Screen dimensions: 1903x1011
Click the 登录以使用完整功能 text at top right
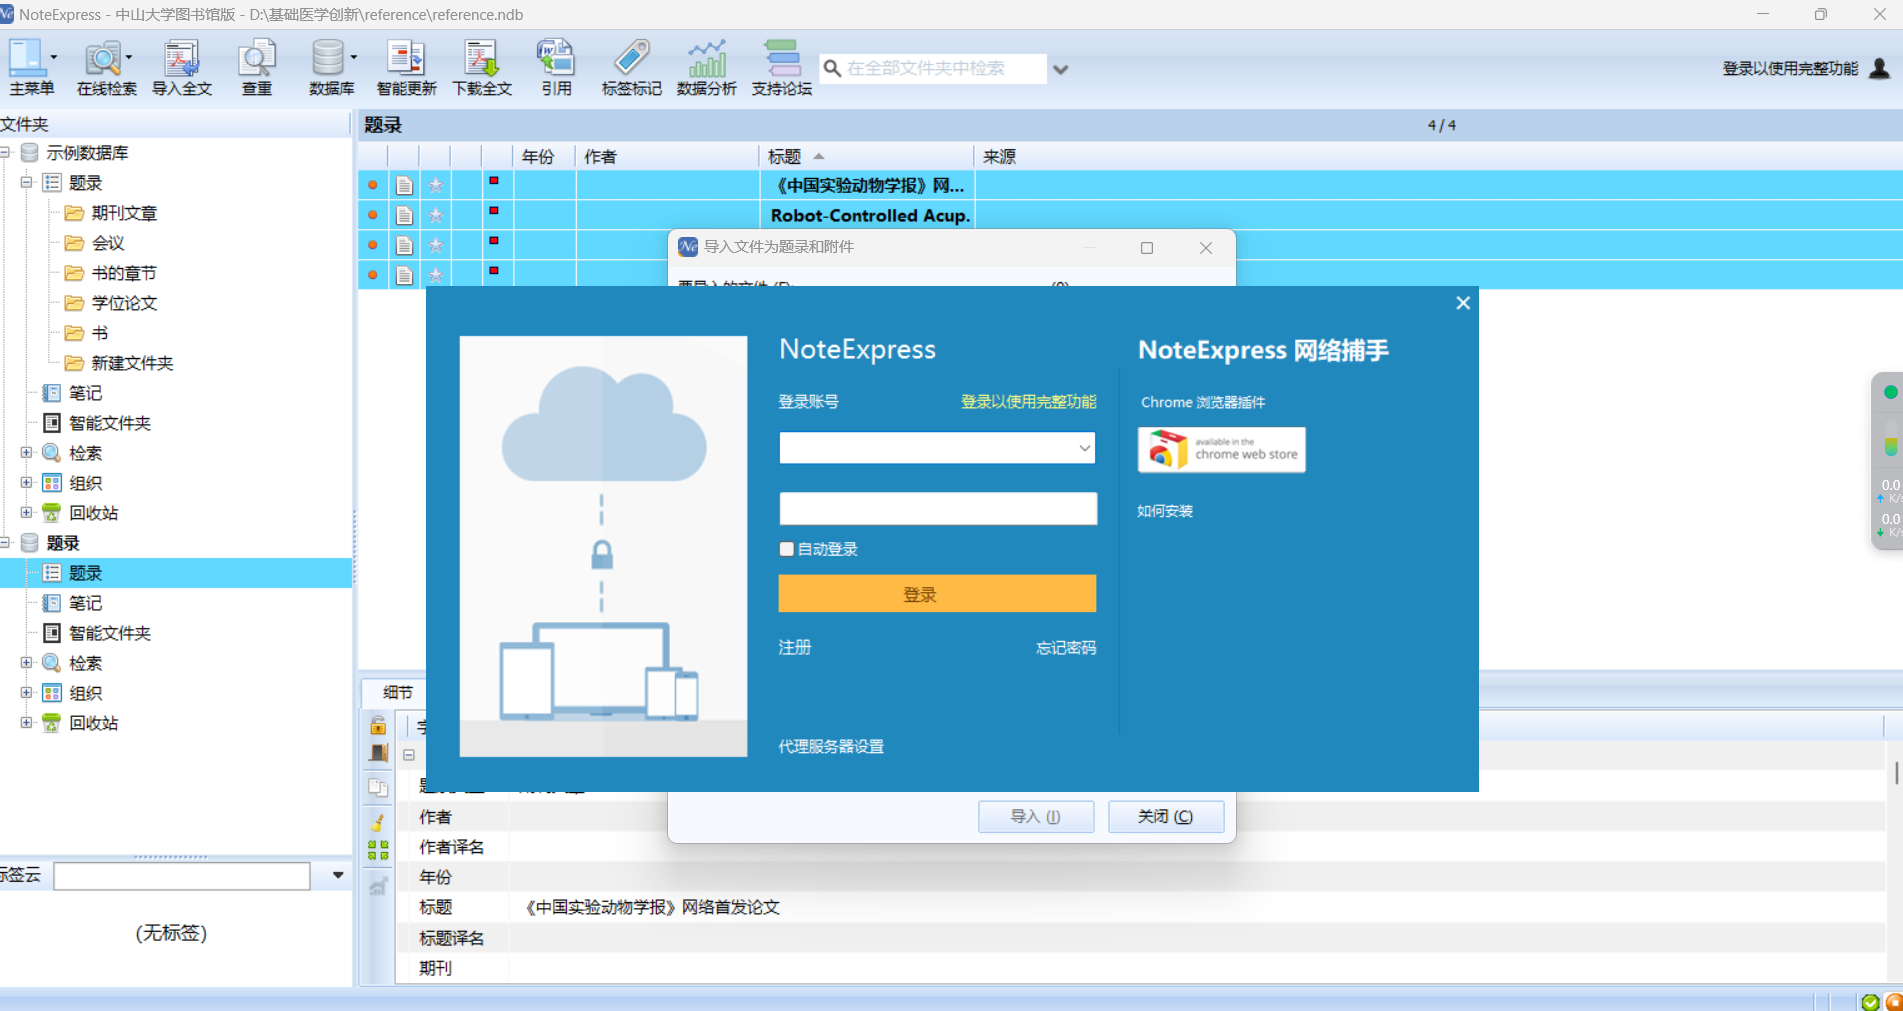point(1790,68)
